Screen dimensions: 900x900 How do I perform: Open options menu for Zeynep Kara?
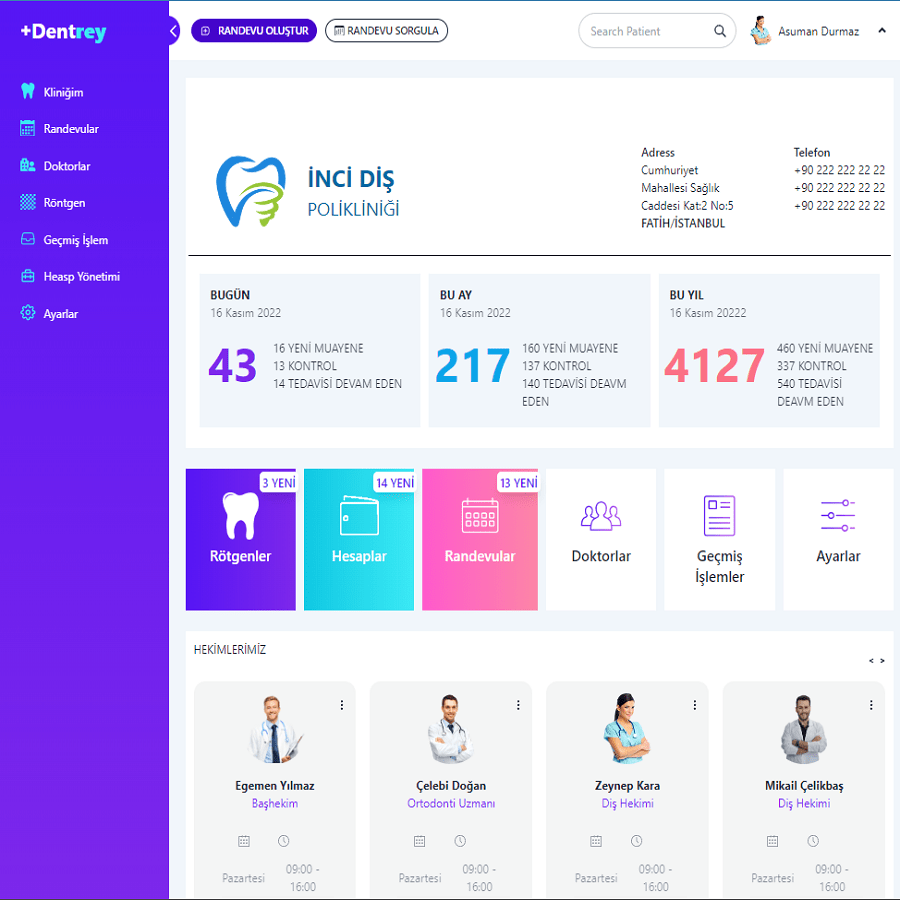[x=695, y=705]
